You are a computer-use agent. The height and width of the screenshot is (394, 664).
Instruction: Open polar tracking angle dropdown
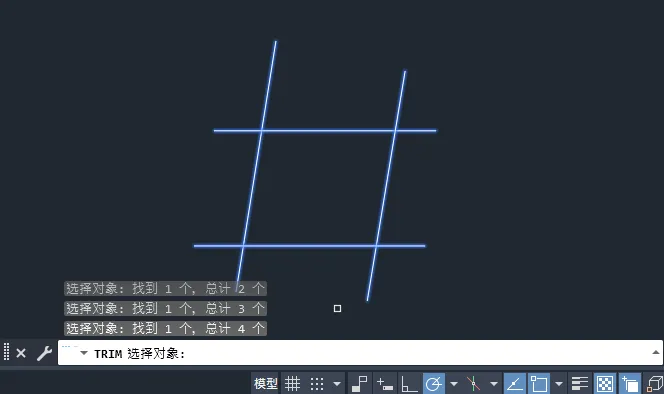[454, 384]
